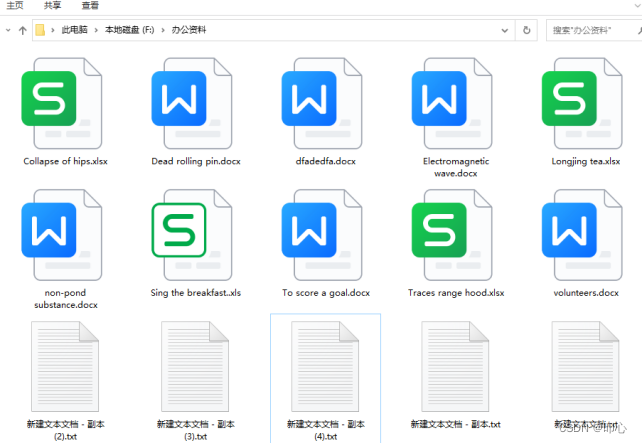Expand the address bar history dropdown
This screenshot has height=443, width=642.
(x=505, y=30)
